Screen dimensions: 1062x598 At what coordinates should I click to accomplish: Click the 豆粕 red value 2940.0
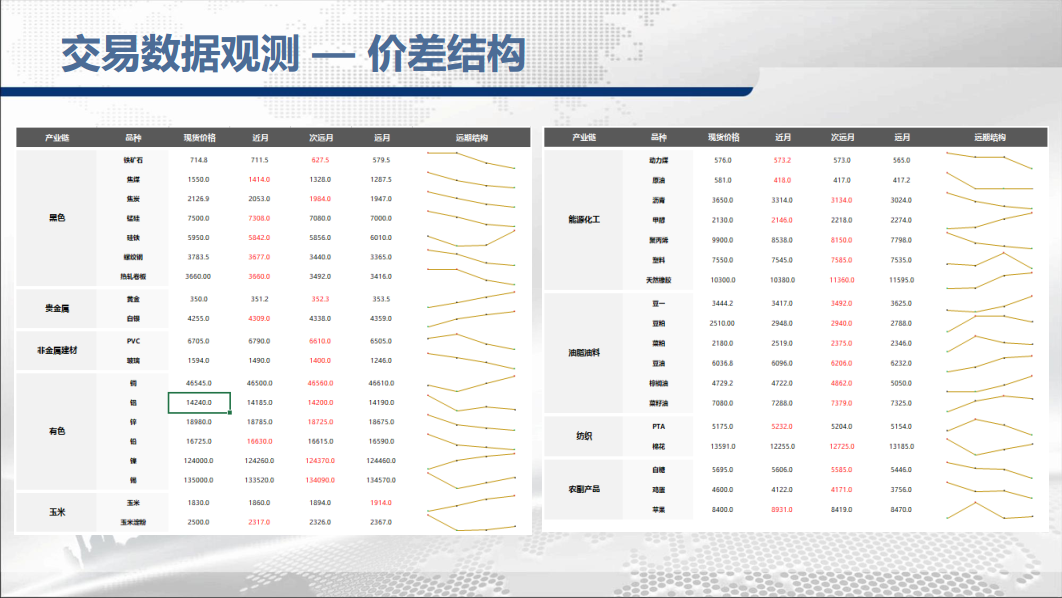pos(842,324)
